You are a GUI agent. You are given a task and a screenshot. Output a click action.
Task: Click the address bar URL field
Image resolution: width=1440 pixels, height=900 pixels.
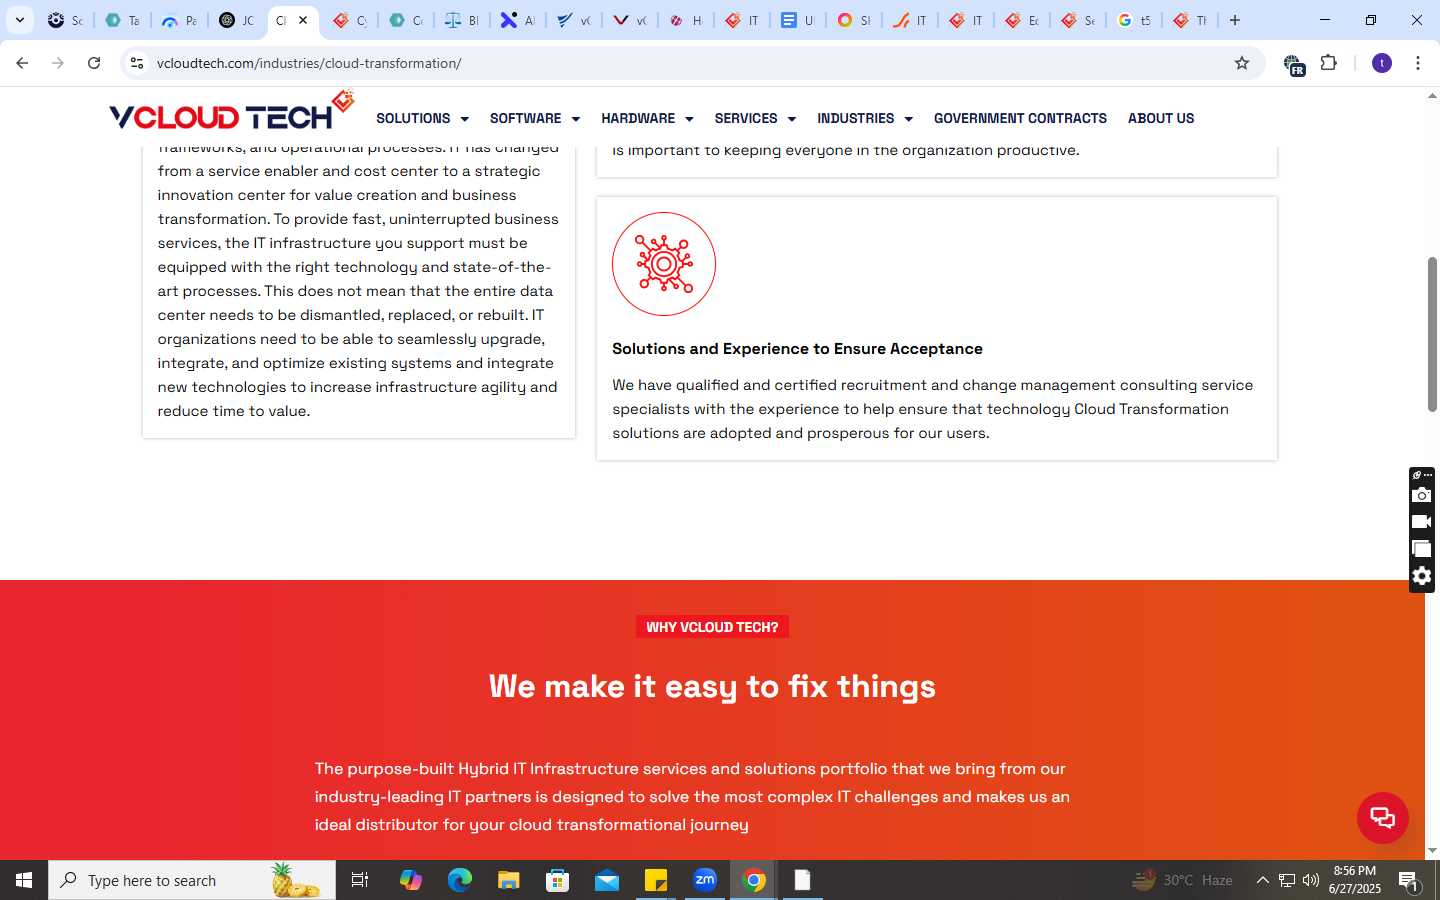point(690,63)
